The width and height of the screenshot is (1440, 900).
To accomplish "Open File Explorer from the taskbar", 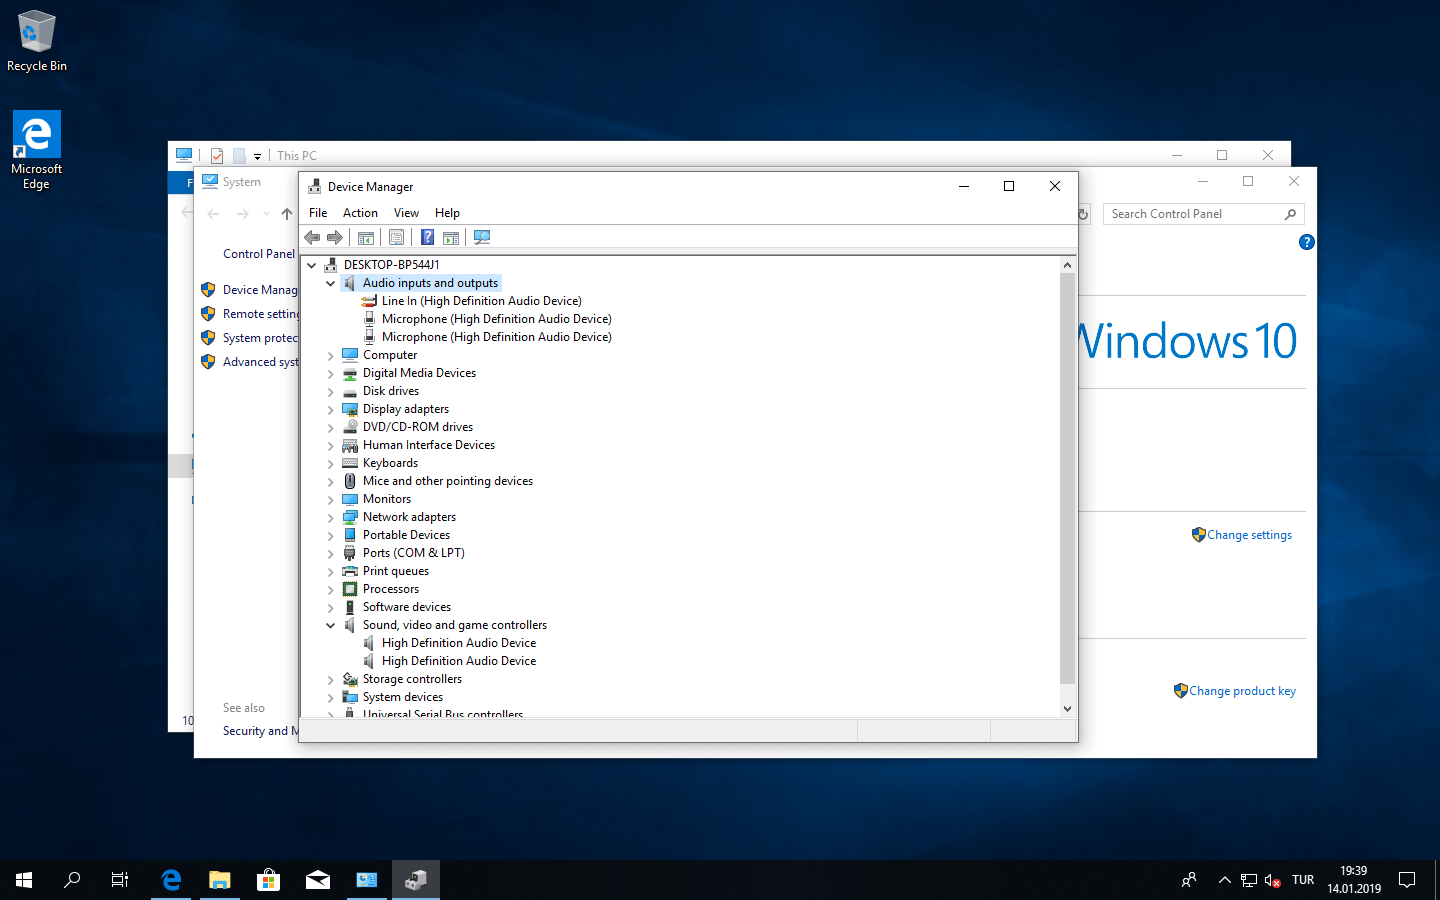I will pos(219,880).
